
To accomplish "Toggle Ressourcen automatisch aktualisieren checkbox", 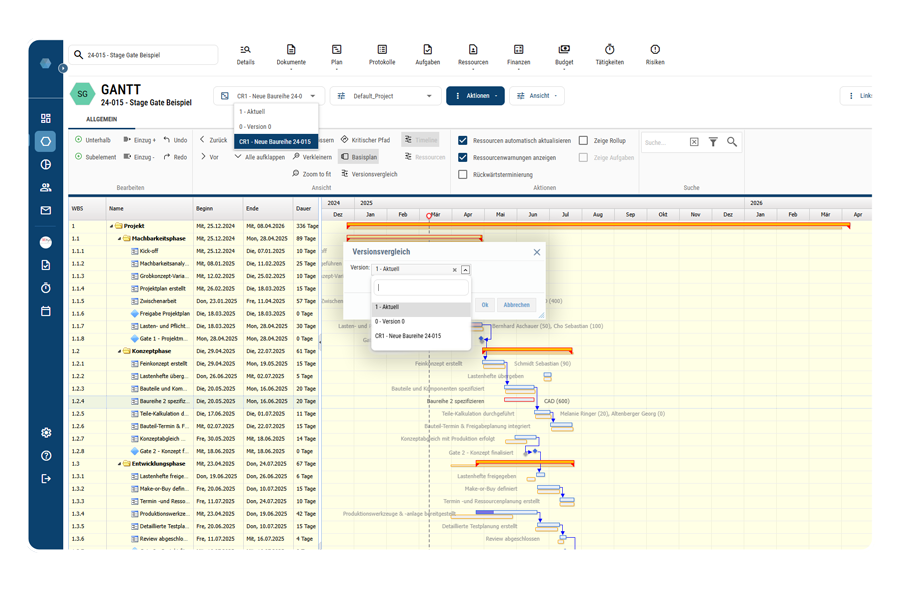I will pyautogui.click(x=463, y=141).
